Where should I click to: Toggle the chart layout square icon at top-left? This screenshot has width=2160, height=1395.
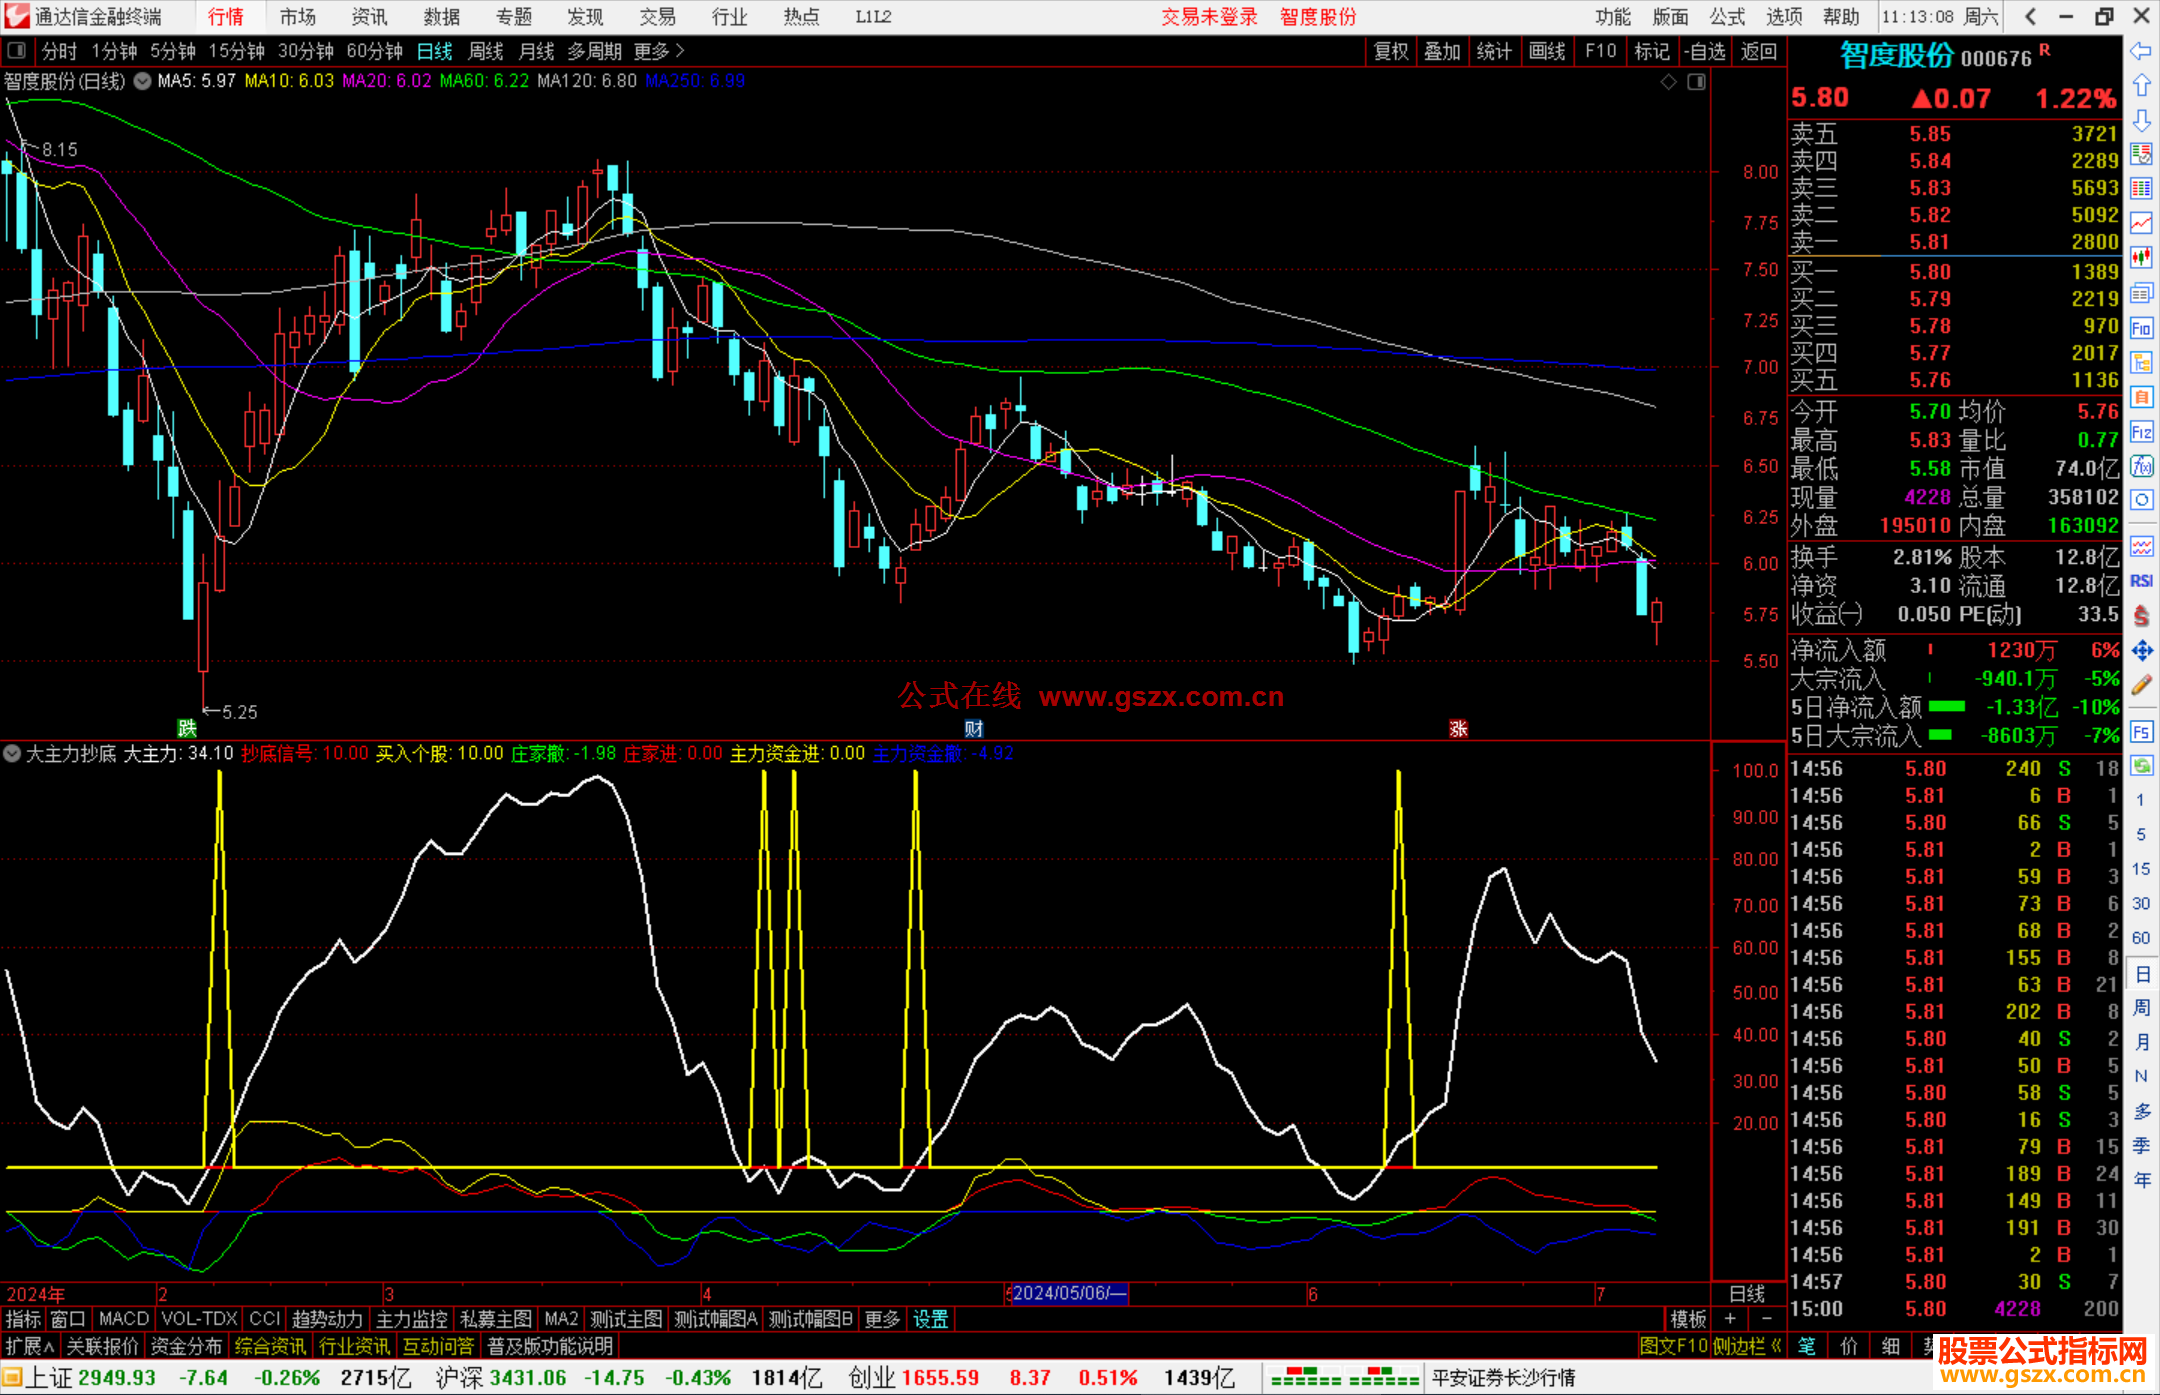coord(17,50)
